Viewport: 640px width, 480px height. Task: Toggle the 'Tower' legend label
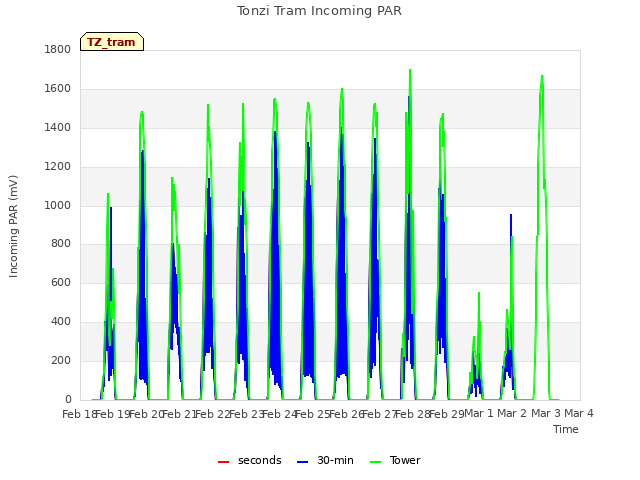[405, 460]
